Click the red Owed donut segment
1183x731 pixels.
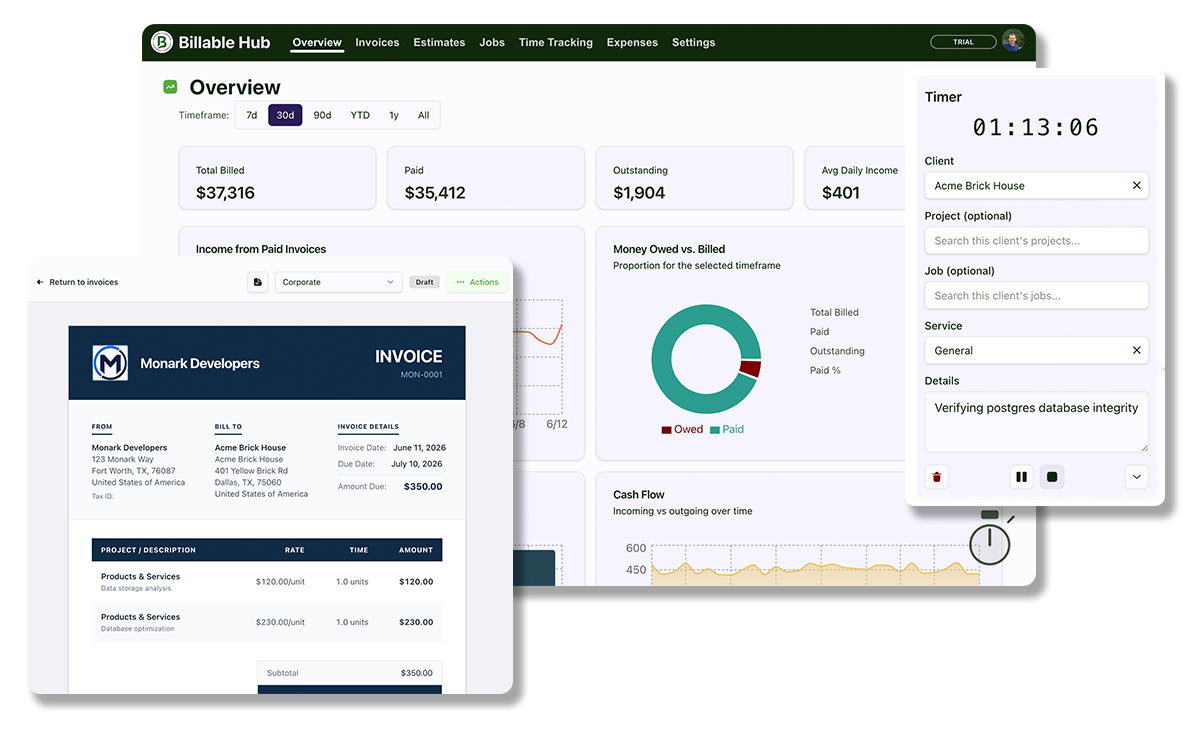pyautogui.click(x=750, y=368)
